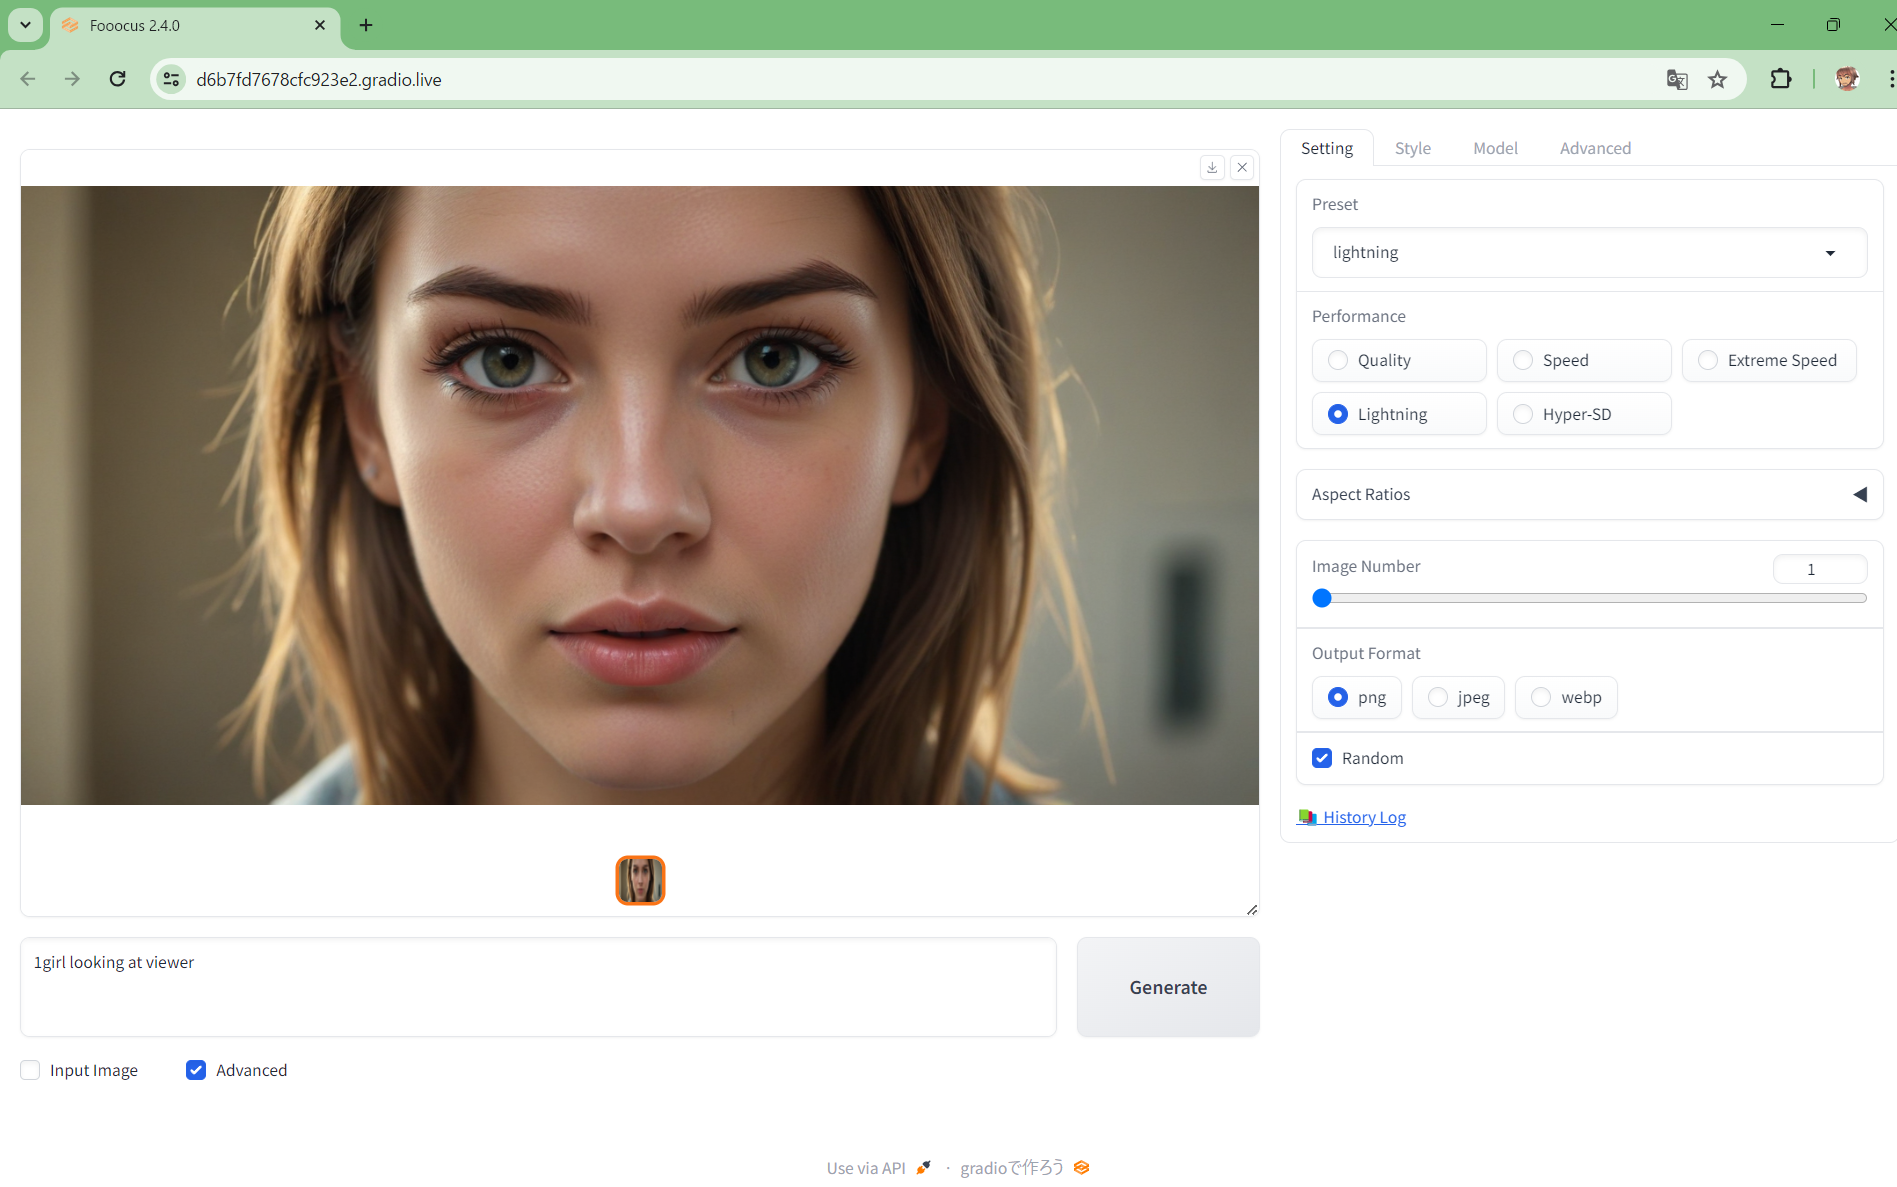The image size is (1897, 1187).
Task: Choose png output format
Action: [x=1357, y=697]
